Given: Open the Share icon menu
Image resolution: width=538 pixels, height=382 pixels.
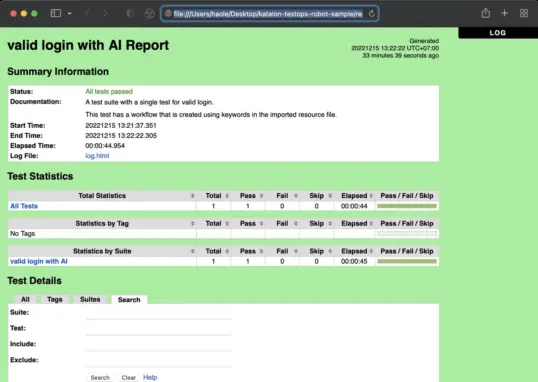Looking at the screenshot, I should click(486, 13).
